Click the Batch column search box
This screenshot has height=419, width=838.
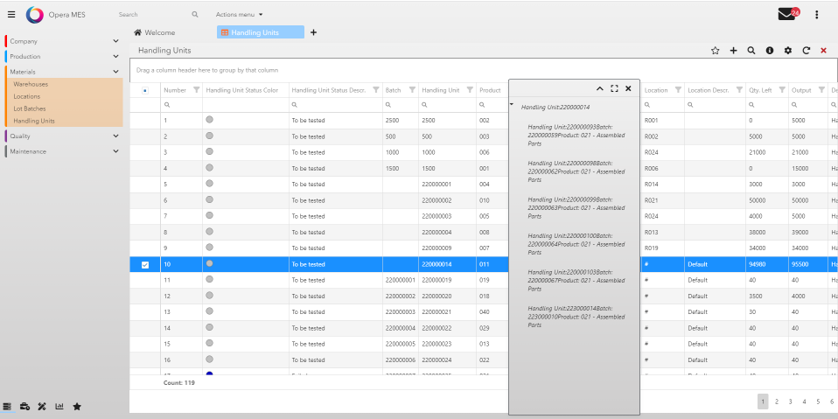[401, 105]
